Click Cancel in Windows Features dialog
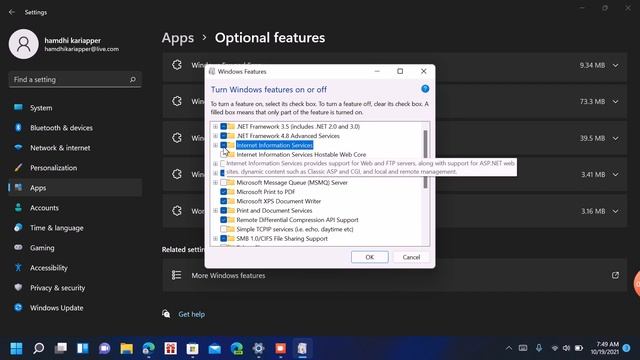Screen dimensions: 640x360 (411, 257)
